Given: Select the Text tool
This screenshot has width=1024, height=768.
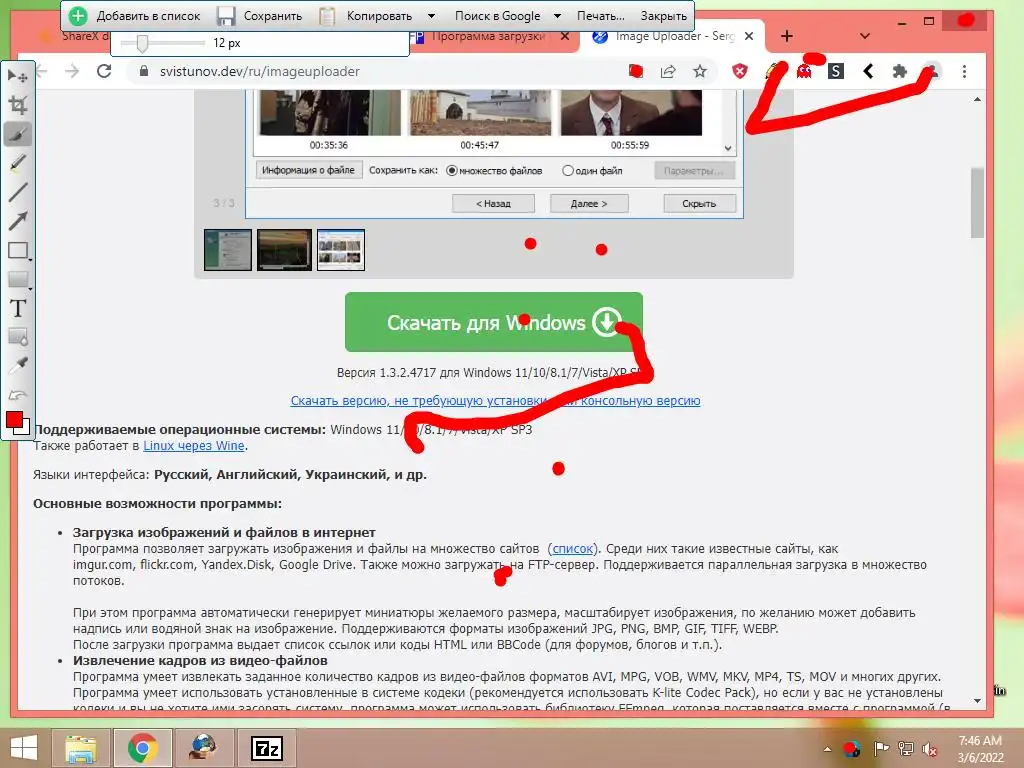Looking at the screenshot, I should 18,308.
